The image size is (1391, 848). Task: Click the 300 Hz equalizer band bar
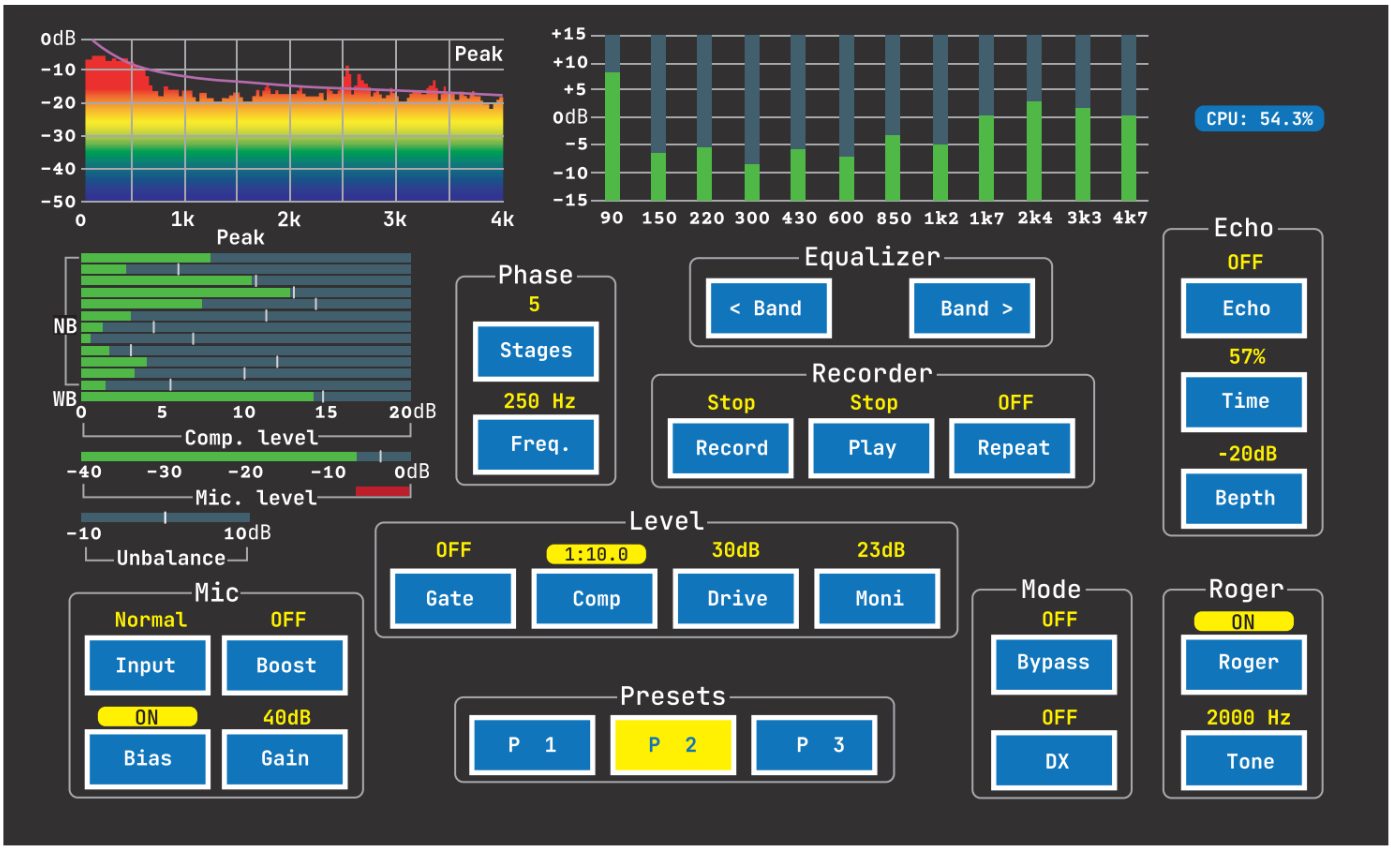(x=753, y=117)
